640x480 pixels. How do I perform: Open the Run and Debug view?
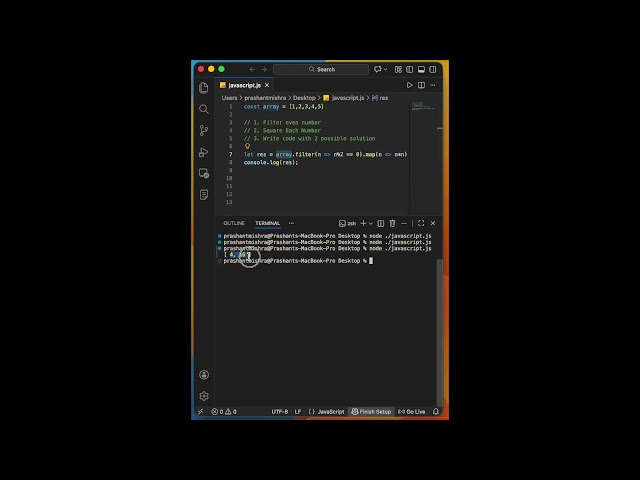204,152
